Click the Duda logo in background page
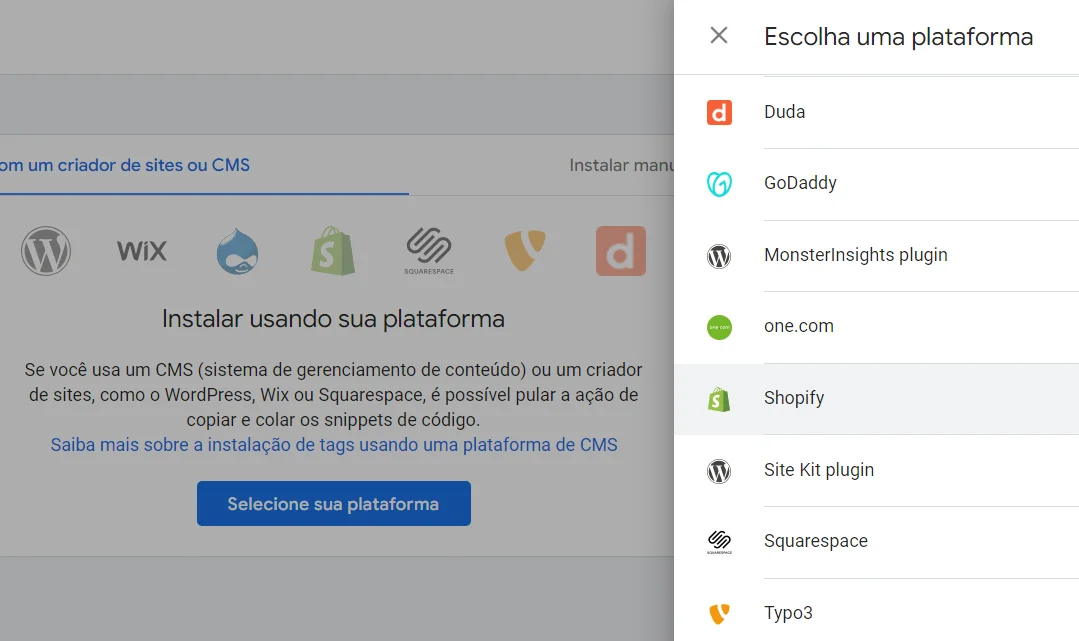1079x641 pixels. [621, 251]
